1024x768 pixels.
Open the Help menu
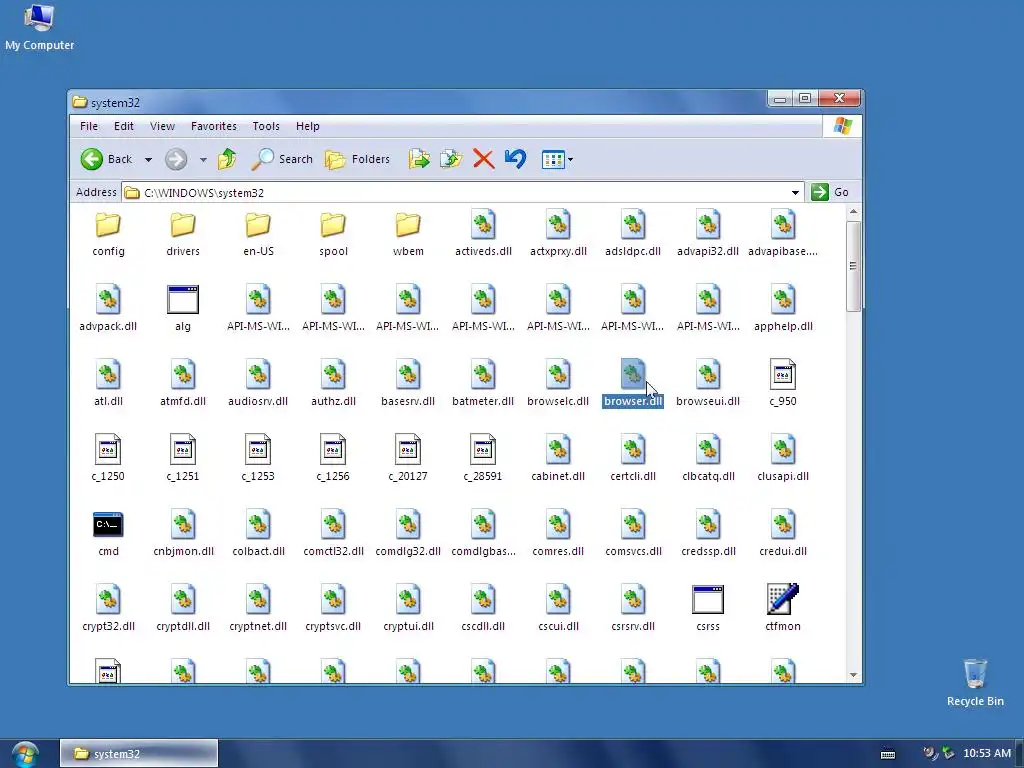(308, 126)
